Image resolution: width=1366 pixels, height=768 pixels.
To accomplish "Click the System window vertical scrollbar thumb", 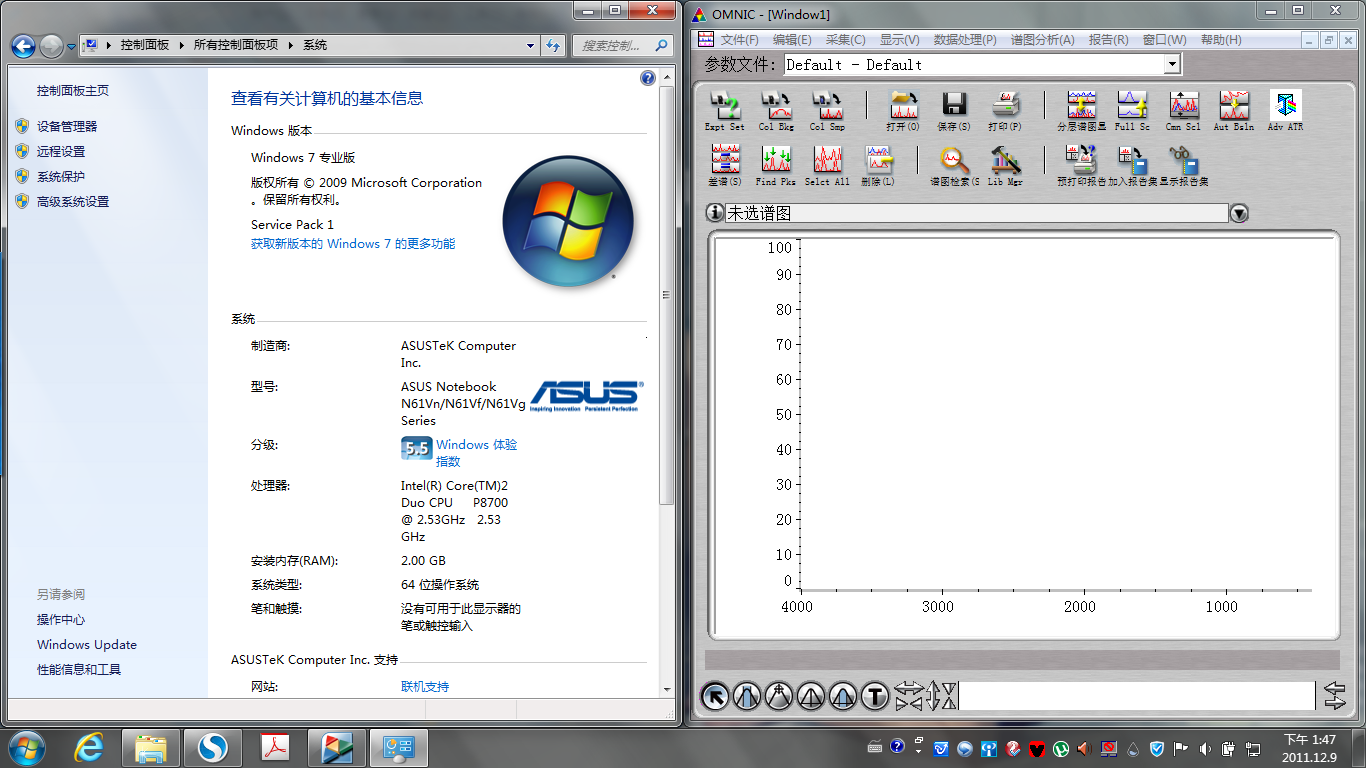I will pos(667,295).
